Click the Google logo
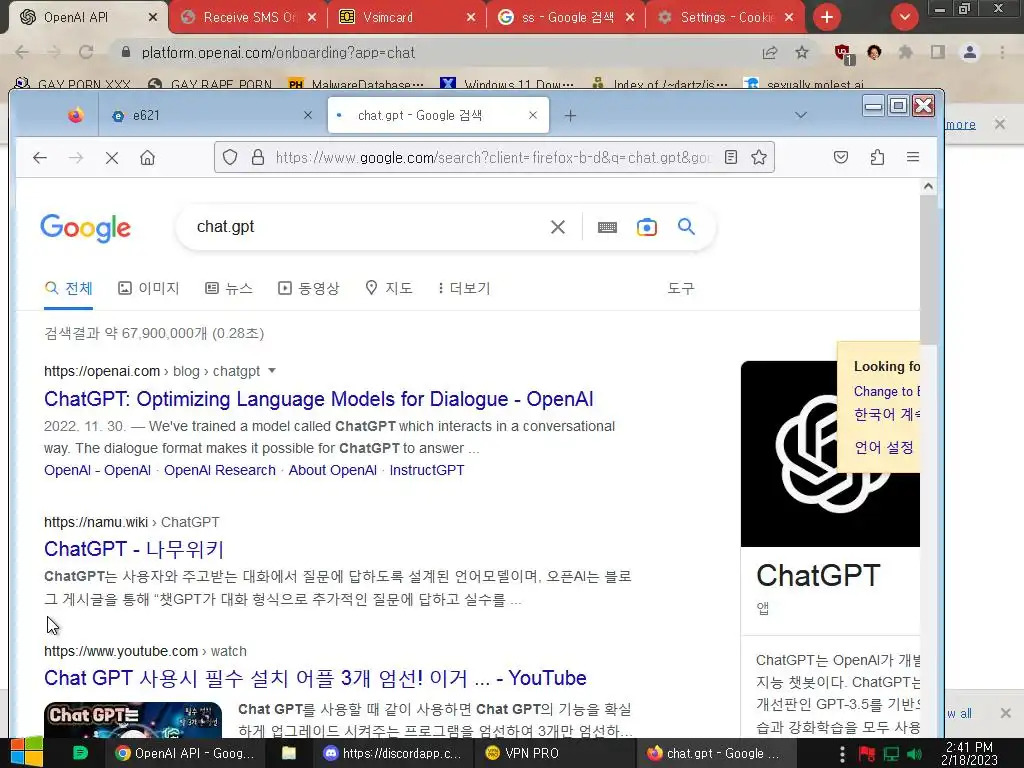1024x768 pixels. coord(86,228)
